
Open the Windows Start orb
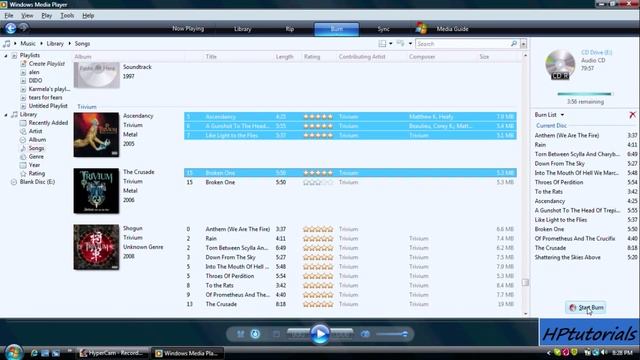click(x=13, y=352)
